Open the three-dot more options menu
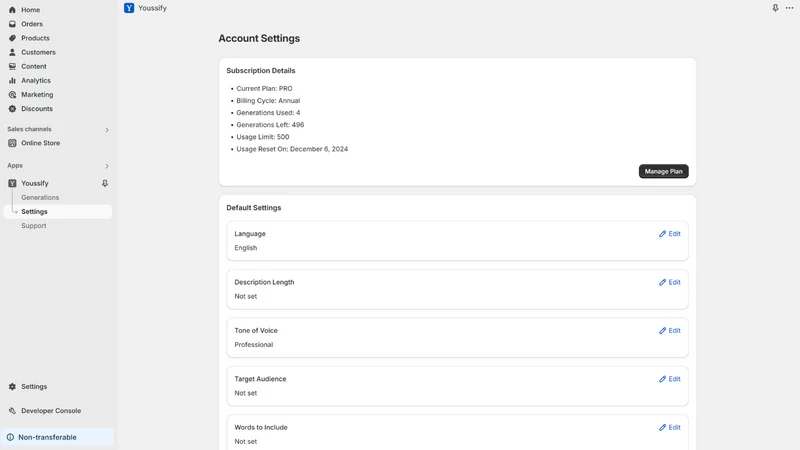Viewport: 800px width, 450px height. click(789, 8)
